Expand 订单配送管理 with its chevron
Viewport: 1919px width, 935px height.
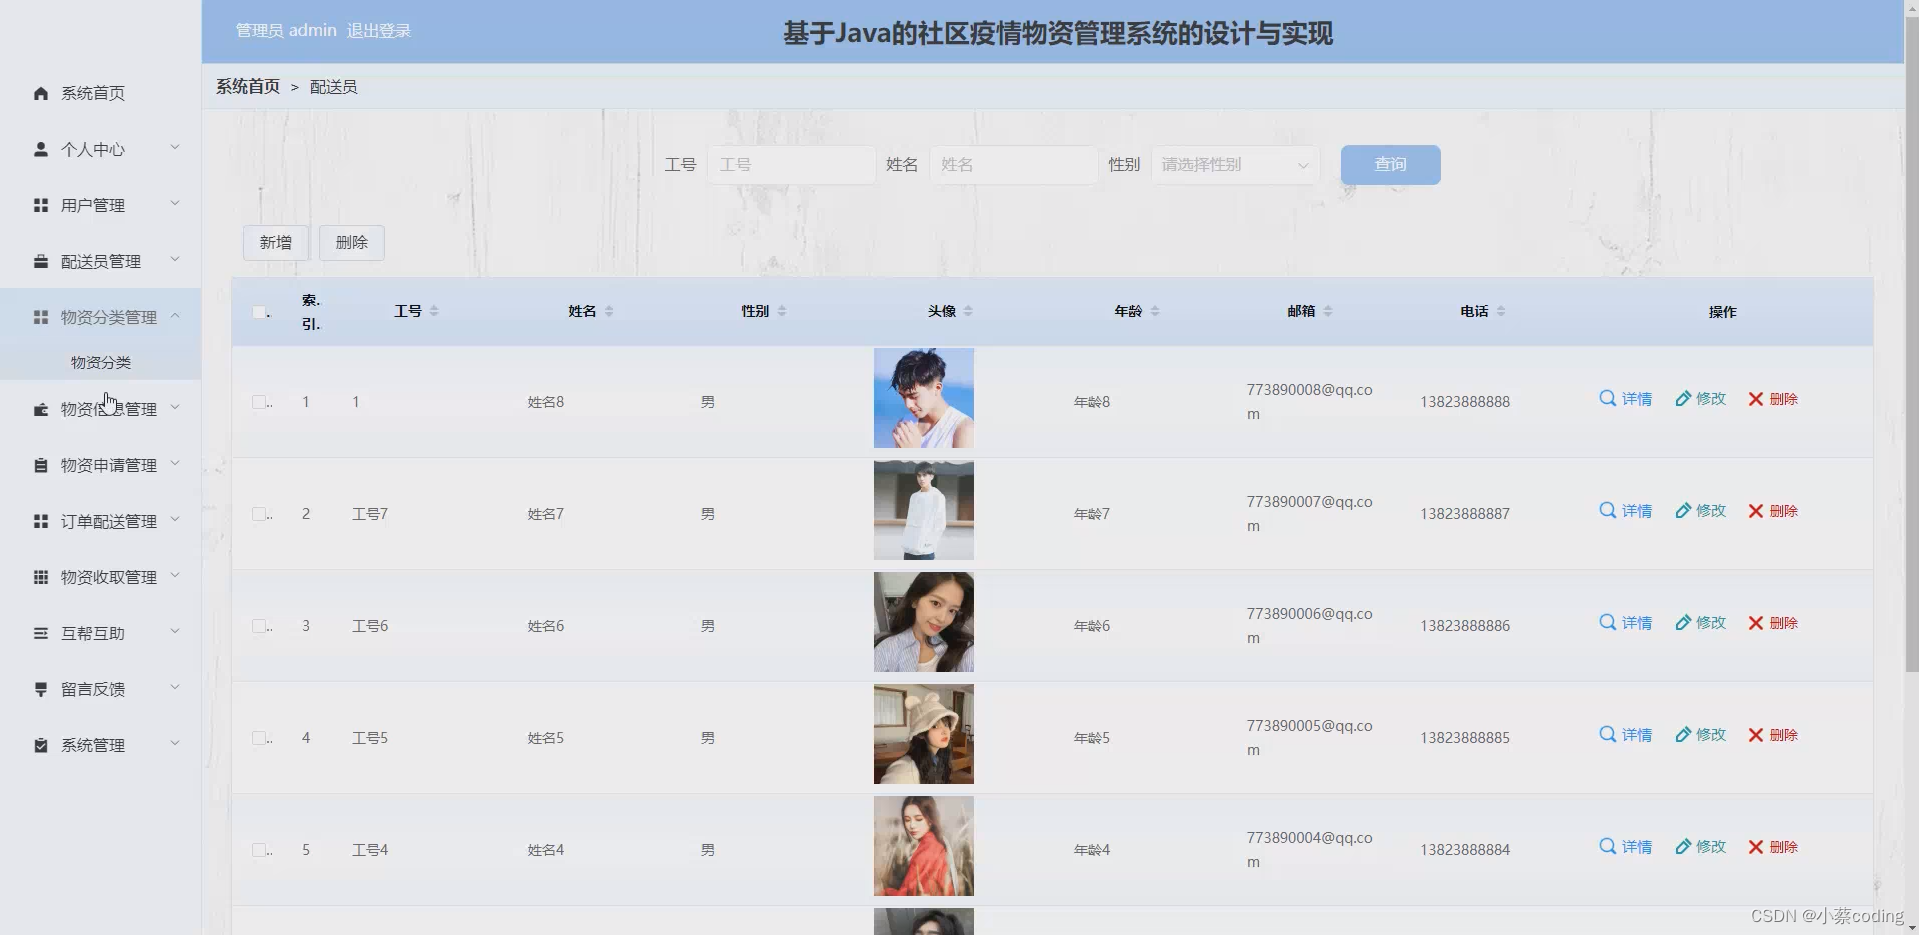click(175, 520)
